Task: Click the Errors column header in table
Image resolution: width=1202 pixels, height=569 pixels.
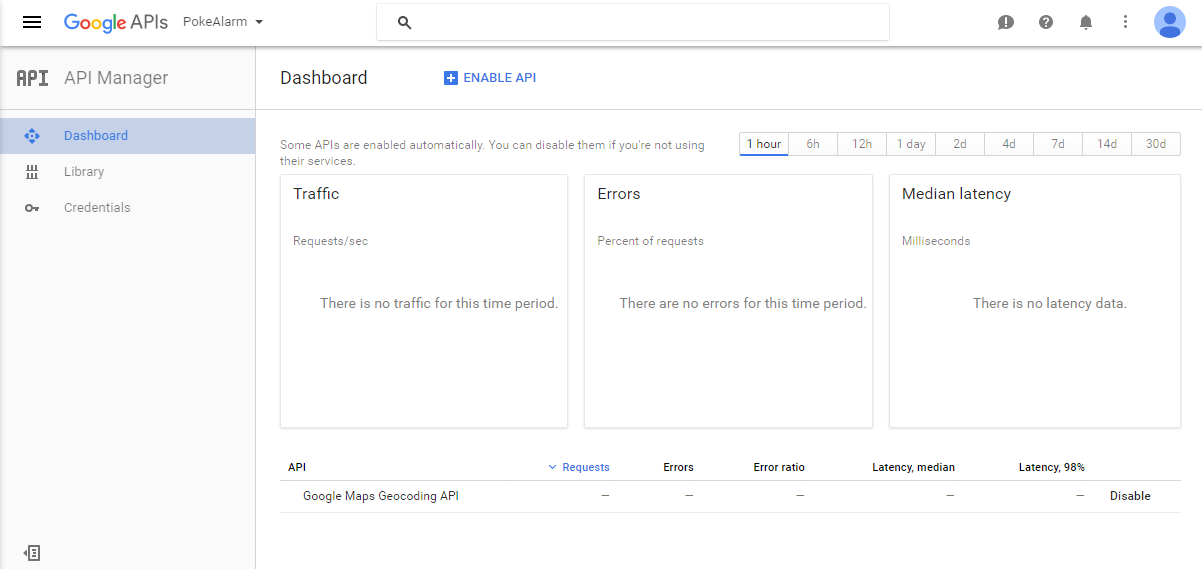Action: (678, 467)
